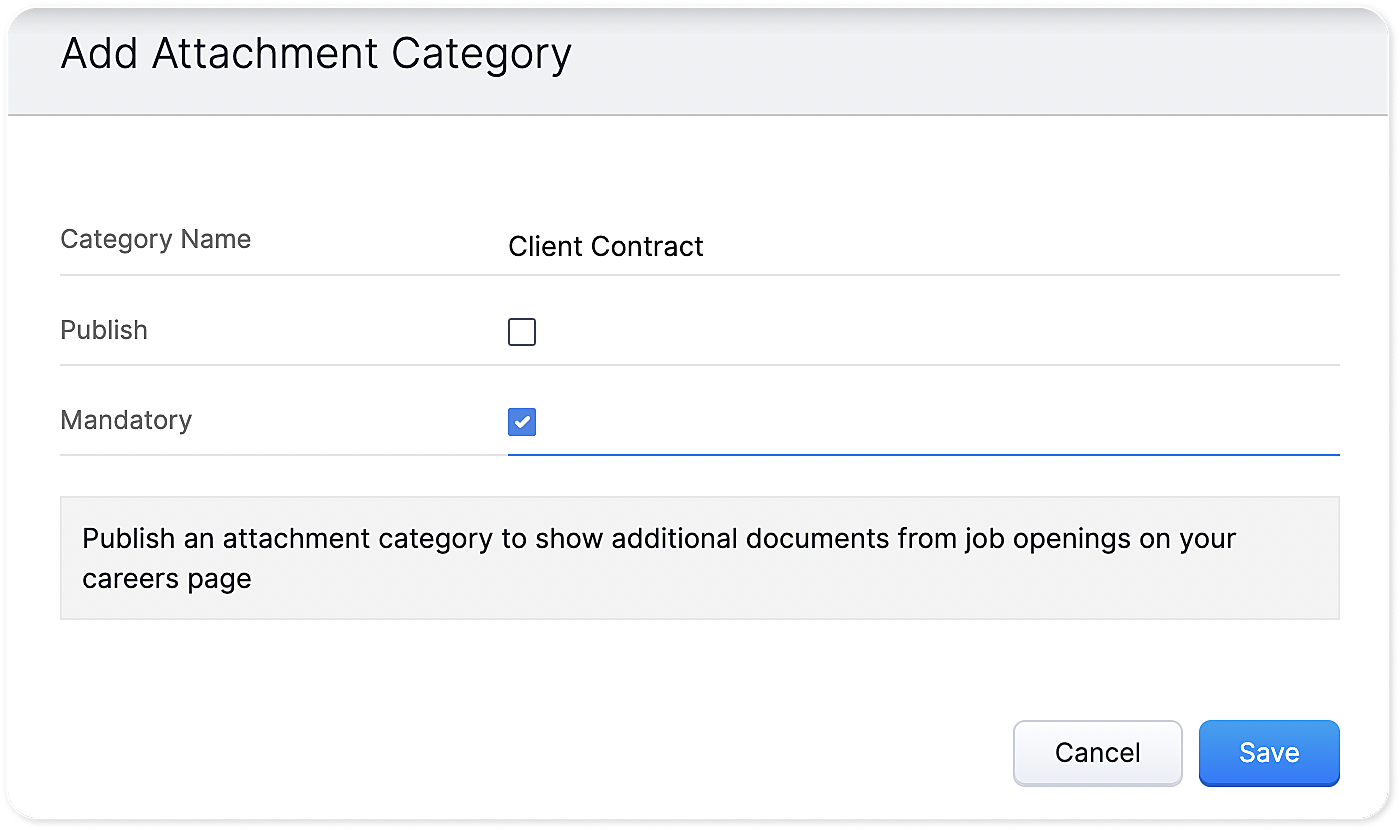This screenshot has height=830, width=1400.
Task: Click the 'Client Contract' text
Action: point(606,246)
